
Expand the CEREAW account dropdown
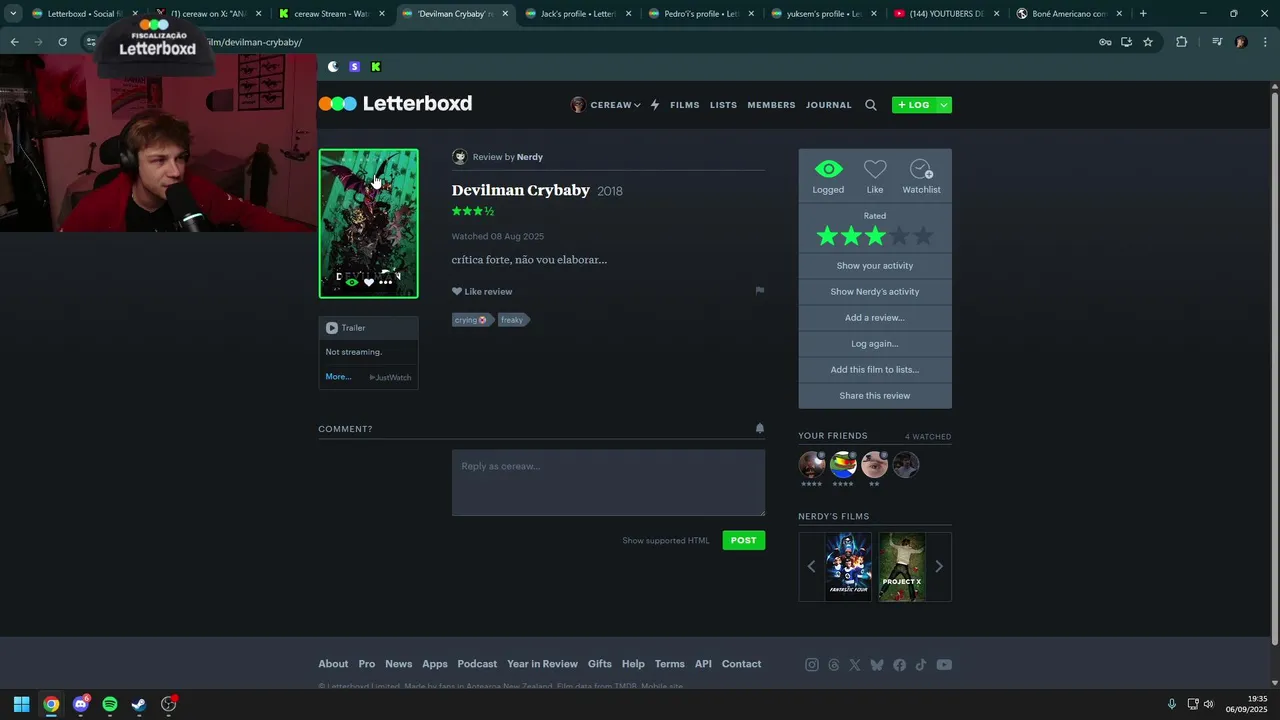(606, 105)
